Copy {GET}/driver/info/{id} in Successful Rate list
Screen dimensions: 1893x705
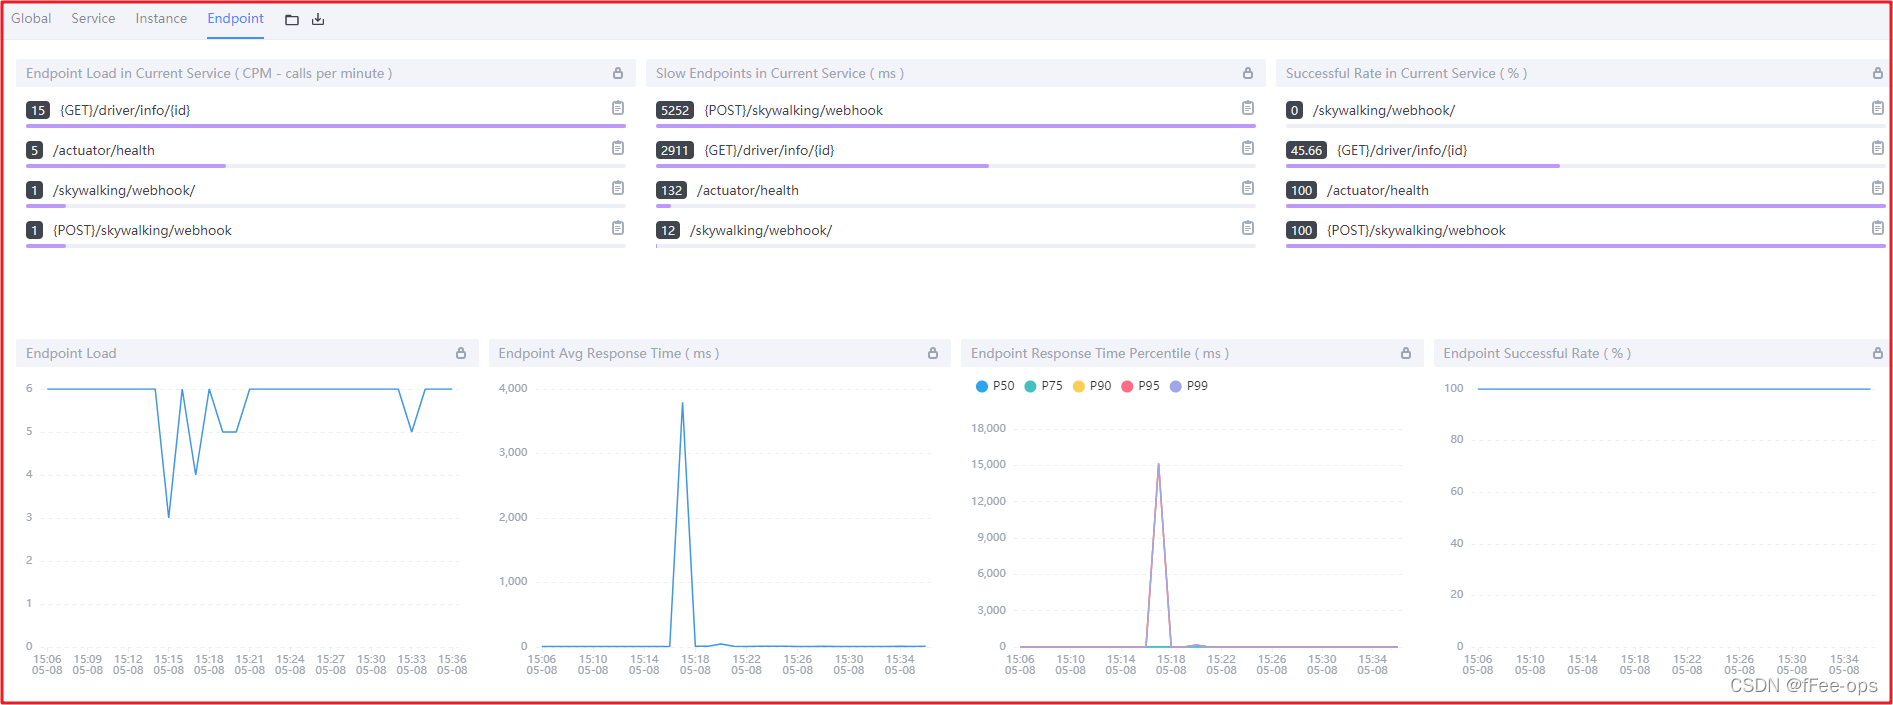(1878, 148)
